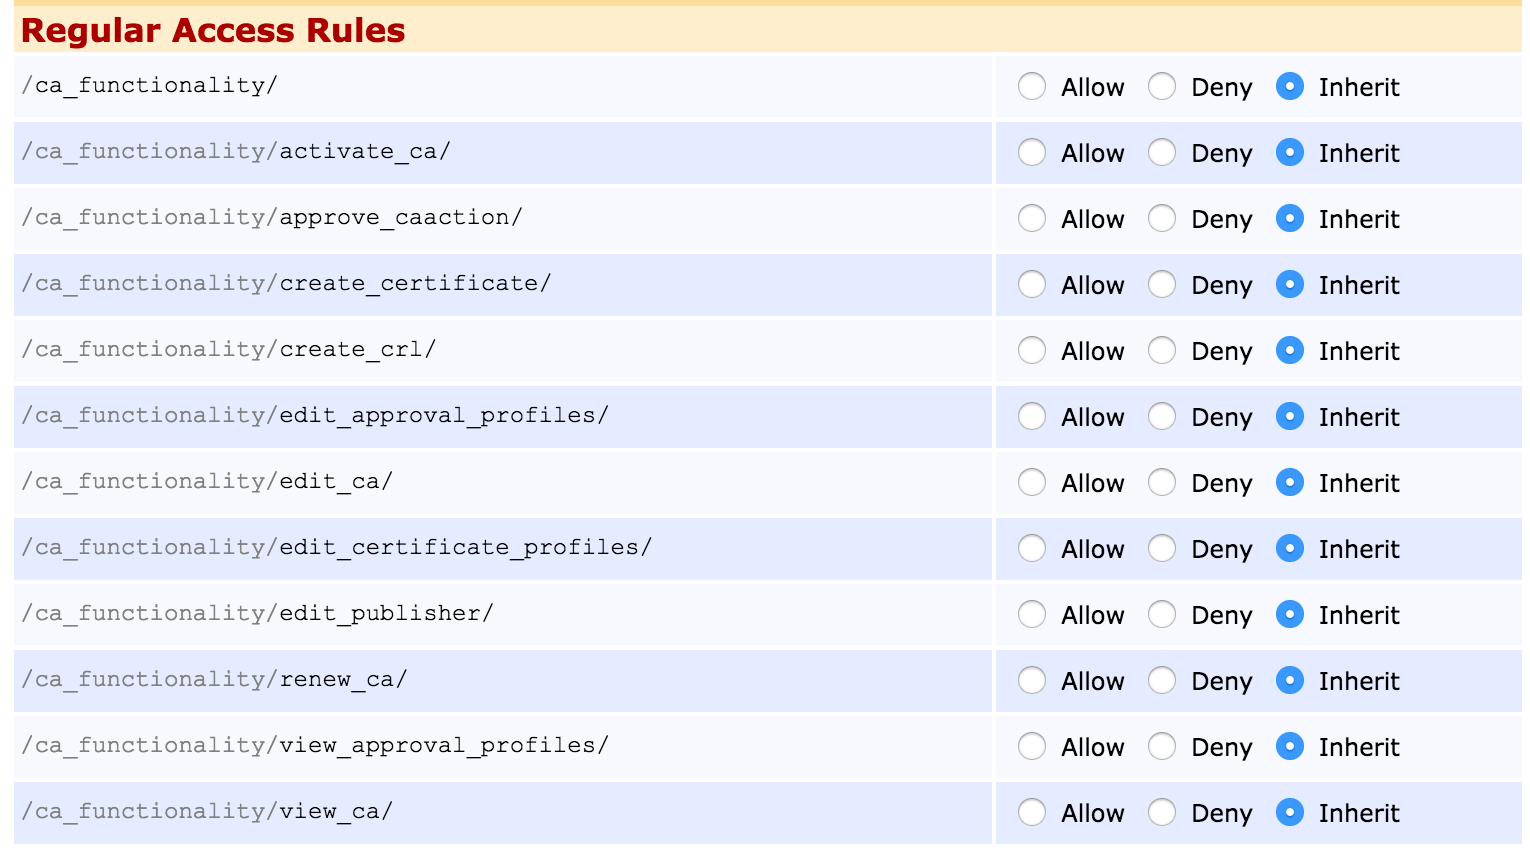Select Deny for approve_caaction rule
This screenshot has height=848, width=1530.
click(1162, 219)
